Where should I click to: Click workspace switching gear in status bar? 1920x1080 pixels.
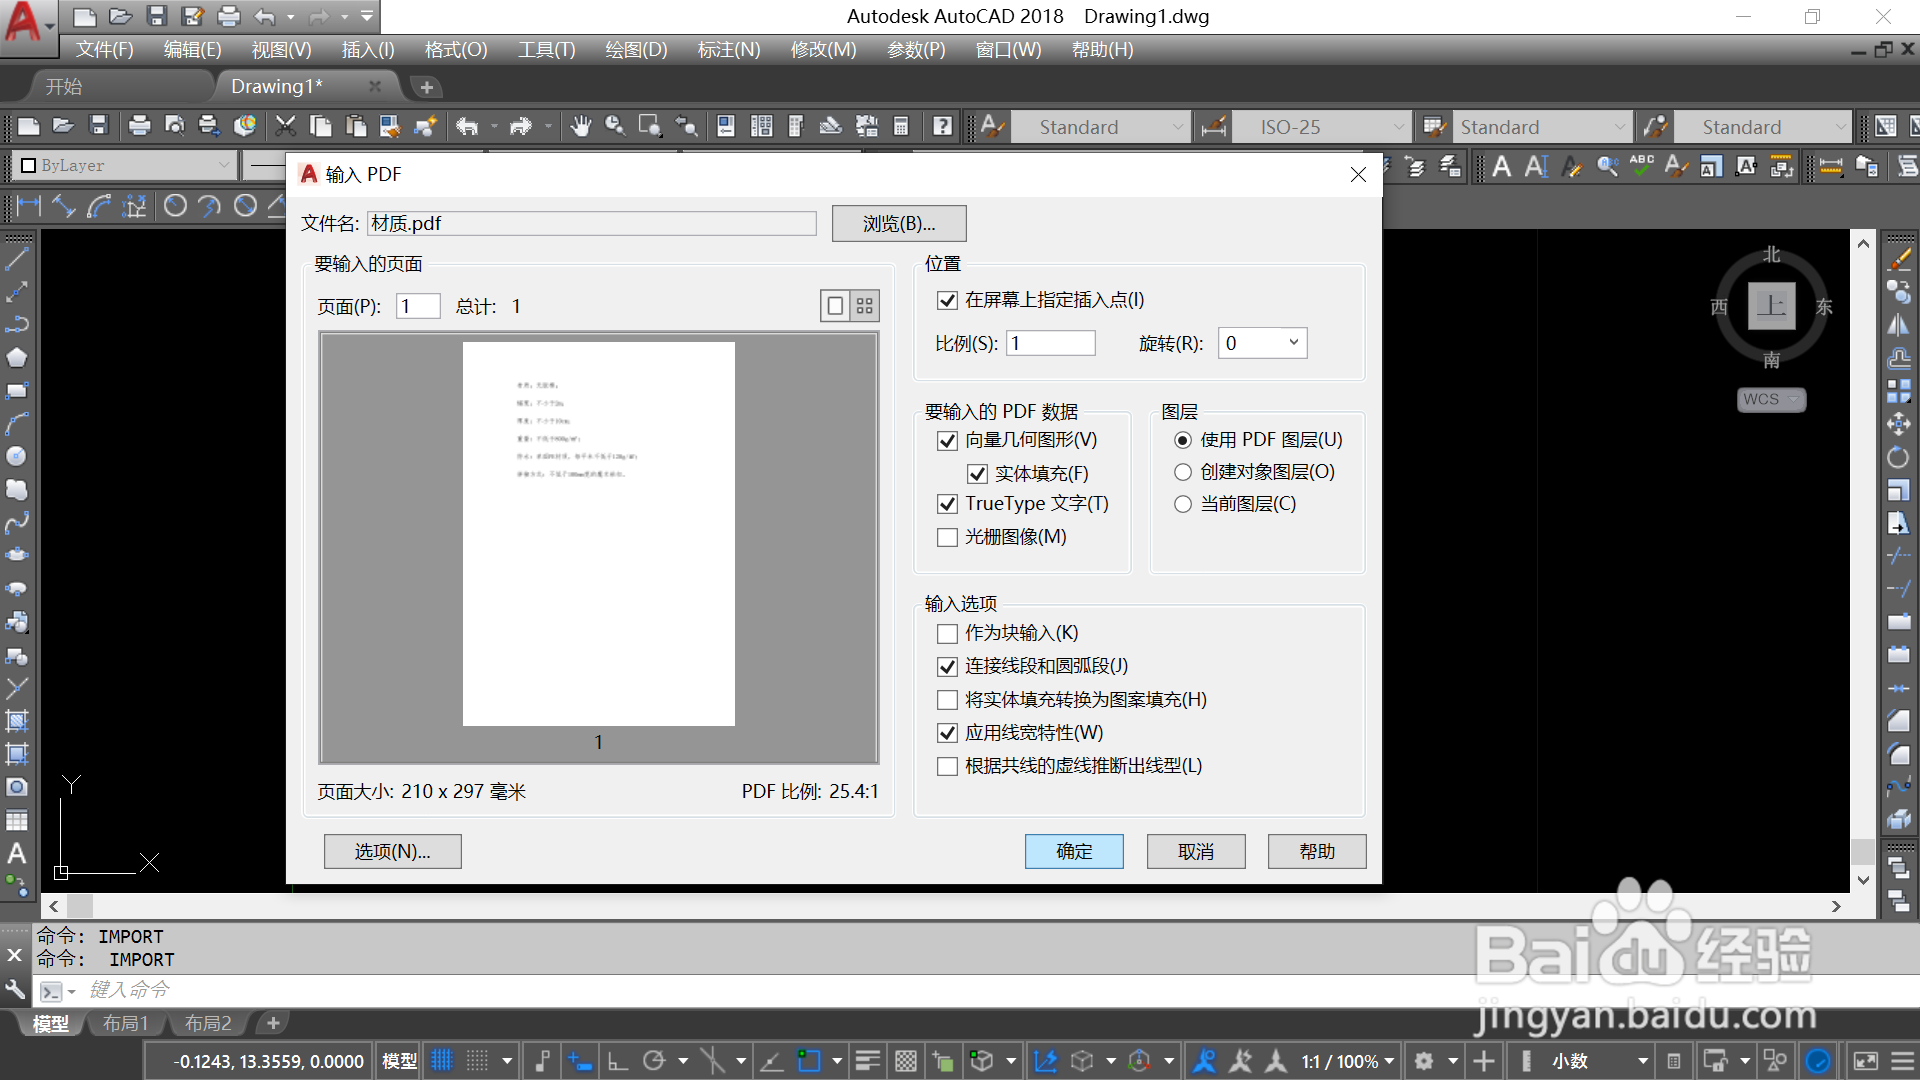(x=1424, y=1061)
